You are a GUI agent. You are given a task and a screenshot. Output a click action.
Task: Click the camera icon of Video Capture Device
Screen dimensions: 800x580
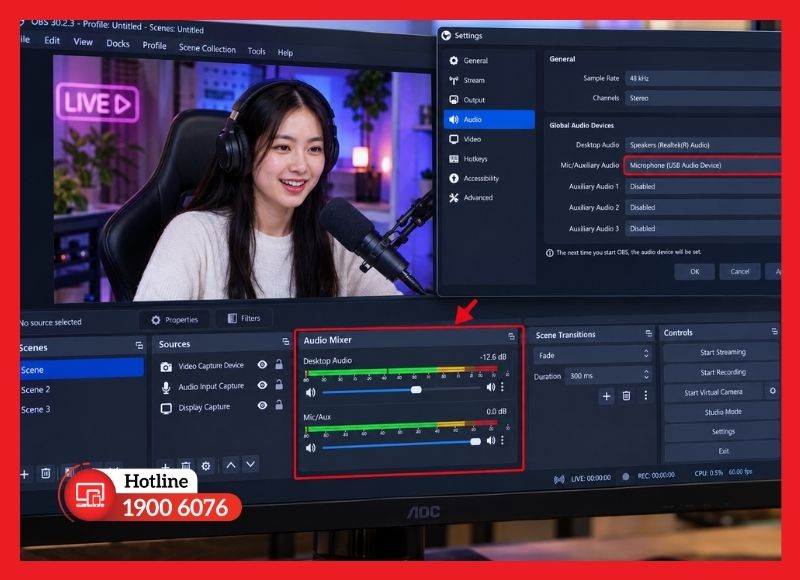(166, 367)
